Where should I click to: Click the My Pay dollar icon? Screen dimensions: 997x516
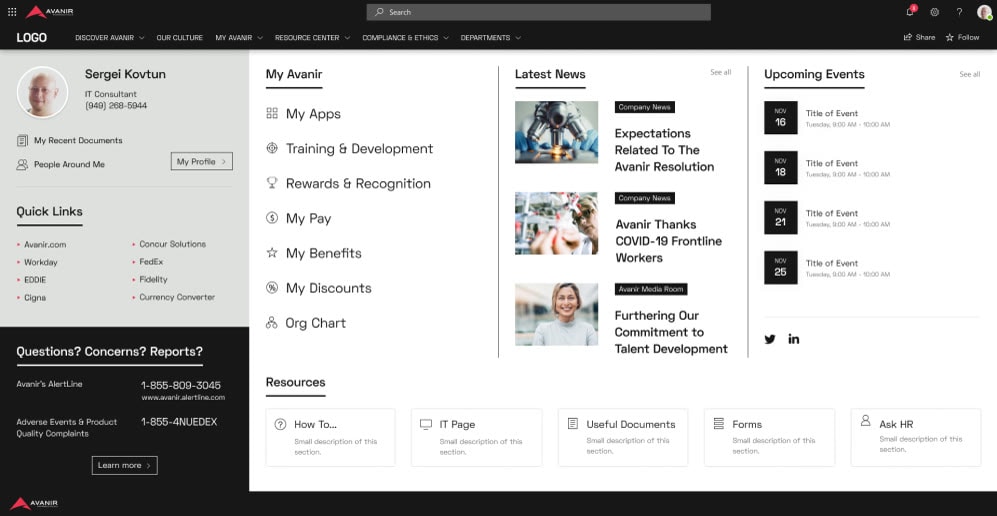tap(272, 218)
